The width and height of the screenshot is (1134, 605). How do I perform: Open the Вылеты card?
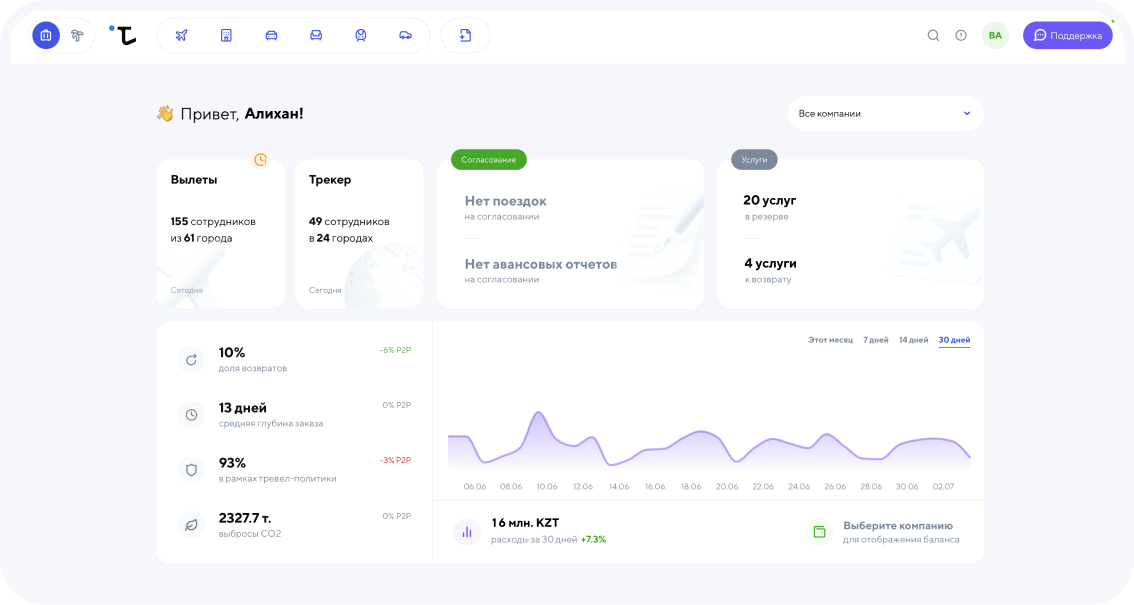point(221,233)
